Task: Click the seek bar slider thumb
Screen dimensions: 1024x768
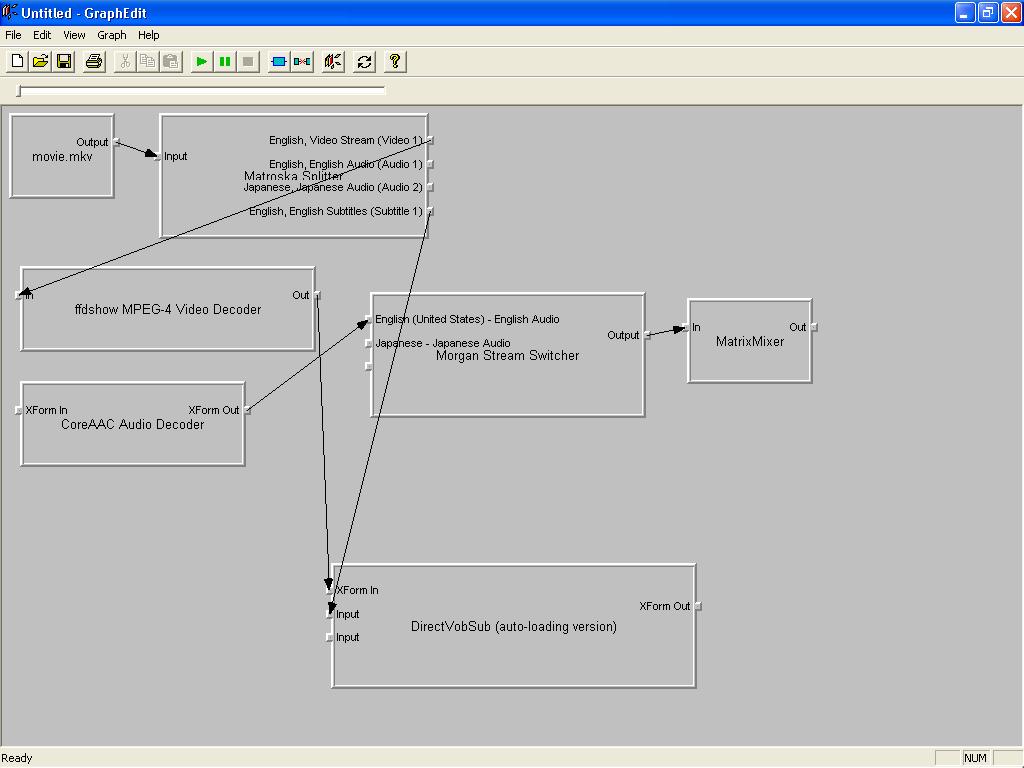Action: [19, 91]
